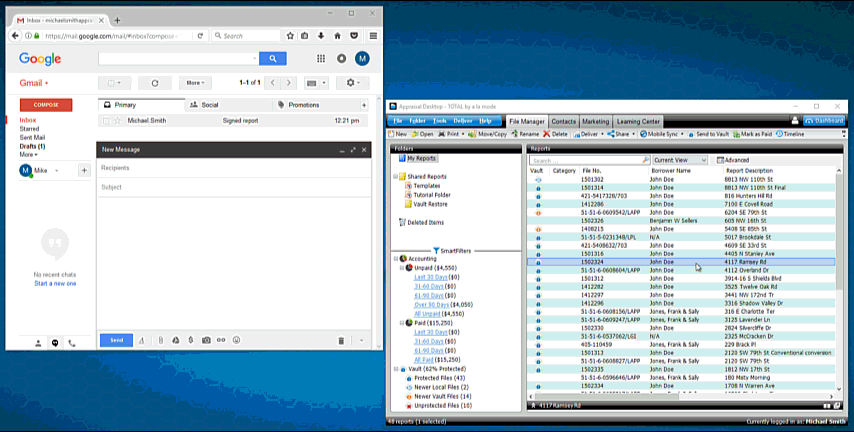Viewport: 854px width, 432px height.
Task: Click the Google apps grid icon
Action: point(321,58)
